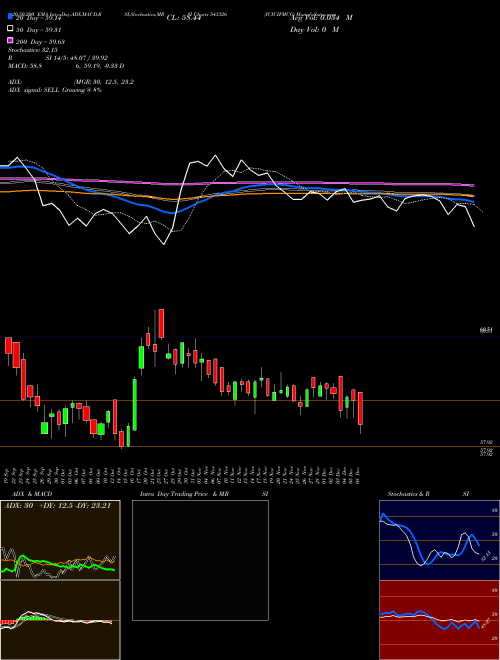Click the RSI 14/5 value line
The width and height of the screenshot is (500, 660).
tap(58, 58)
